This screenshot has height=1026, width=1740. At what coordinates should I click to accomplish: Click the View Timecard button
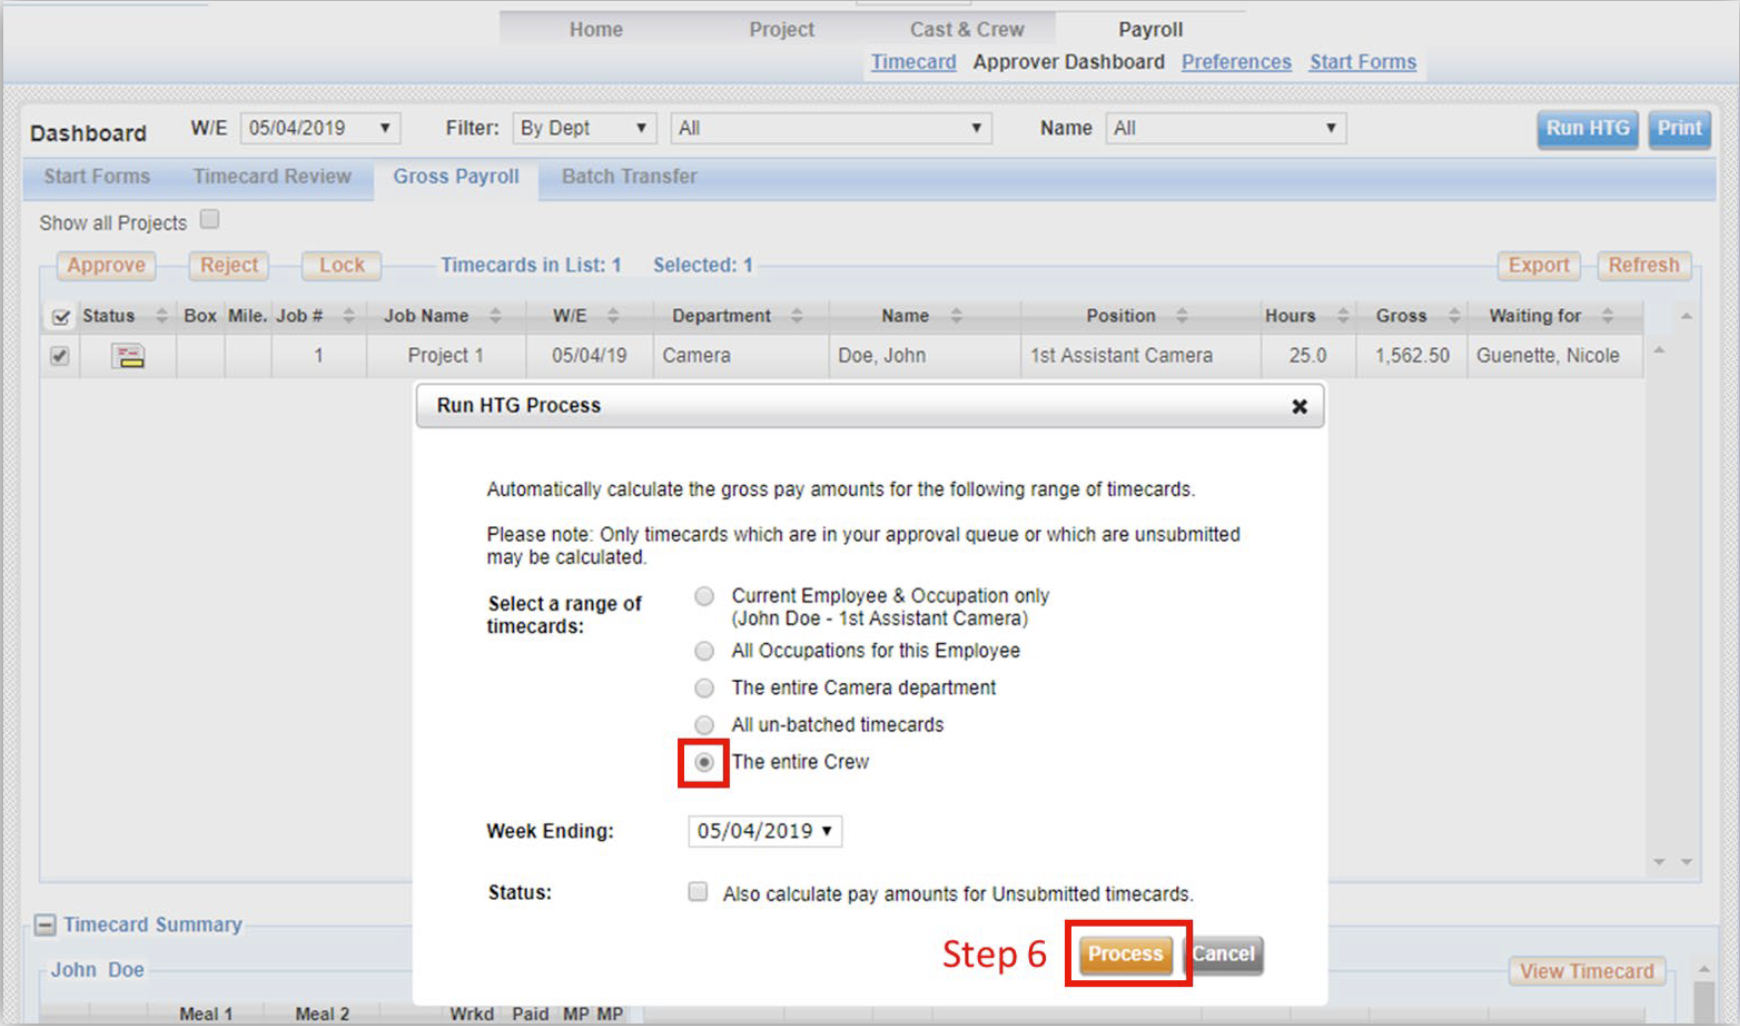[1587, 971]
